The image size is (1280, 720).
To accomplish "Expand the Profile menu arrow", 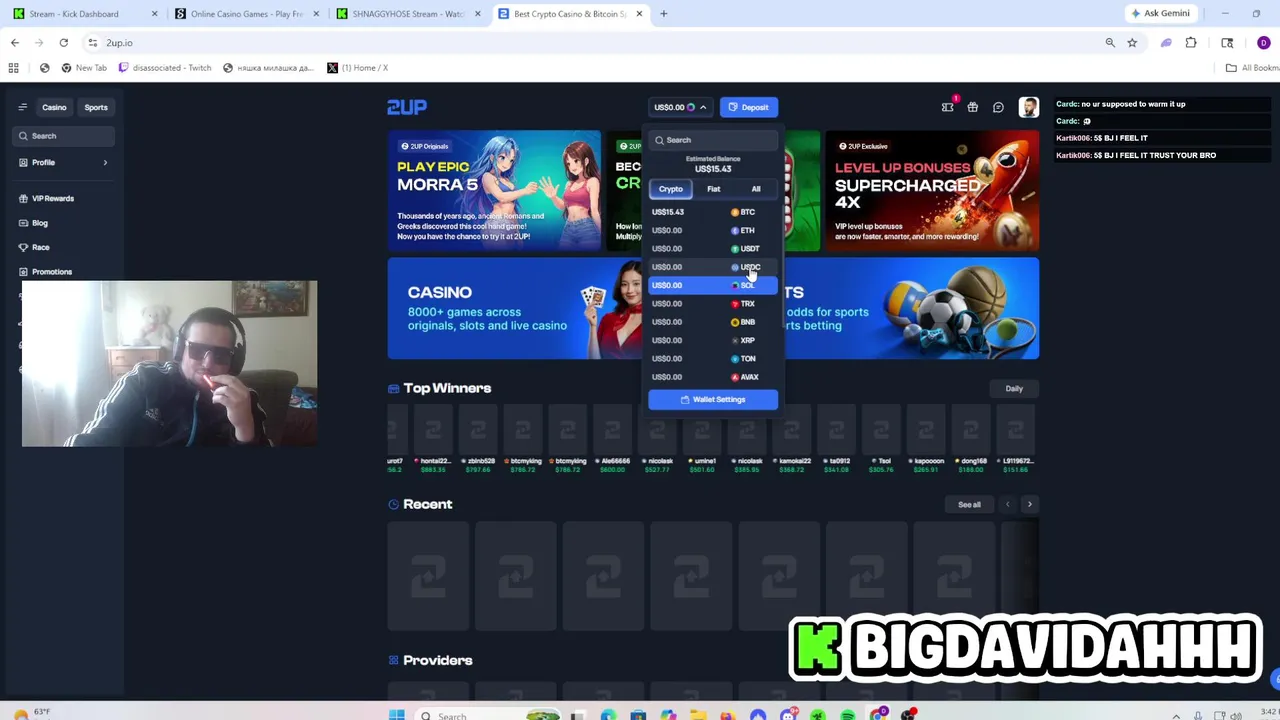I will (105, 162).
